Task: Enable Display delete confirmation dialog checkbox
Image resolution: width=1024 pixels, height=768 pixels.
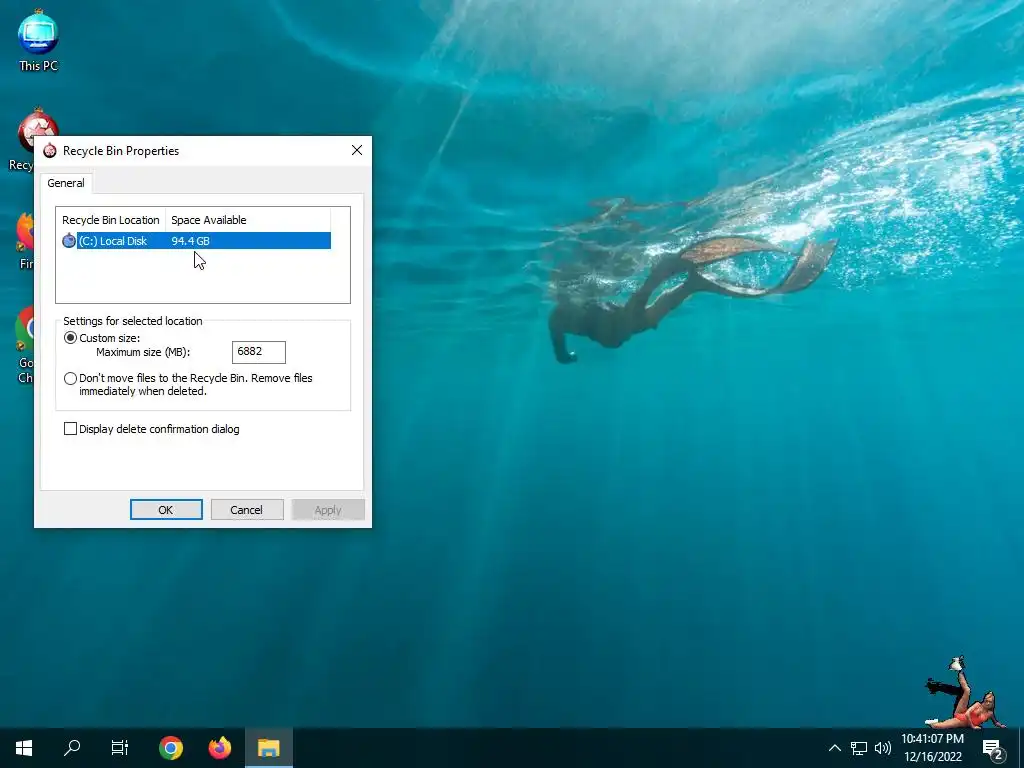Action: click(71, 428)
